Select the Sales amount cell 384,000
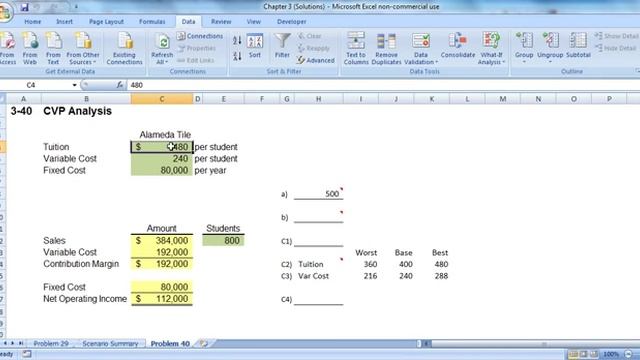The width and height of the screenshot is (640, 360). pyautogui.click(x=162, y=241)
